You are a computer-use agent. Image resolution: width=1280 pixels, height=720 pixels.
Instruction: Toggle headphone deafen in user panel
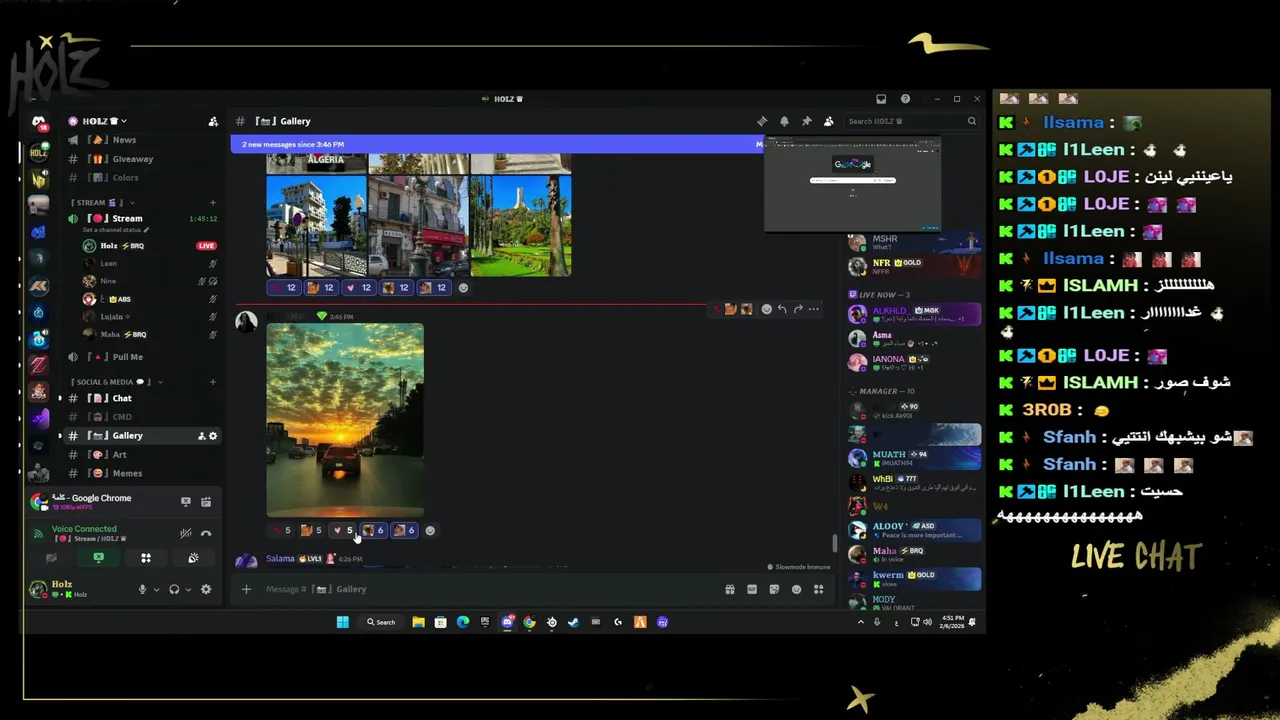(x=174, y=589)
